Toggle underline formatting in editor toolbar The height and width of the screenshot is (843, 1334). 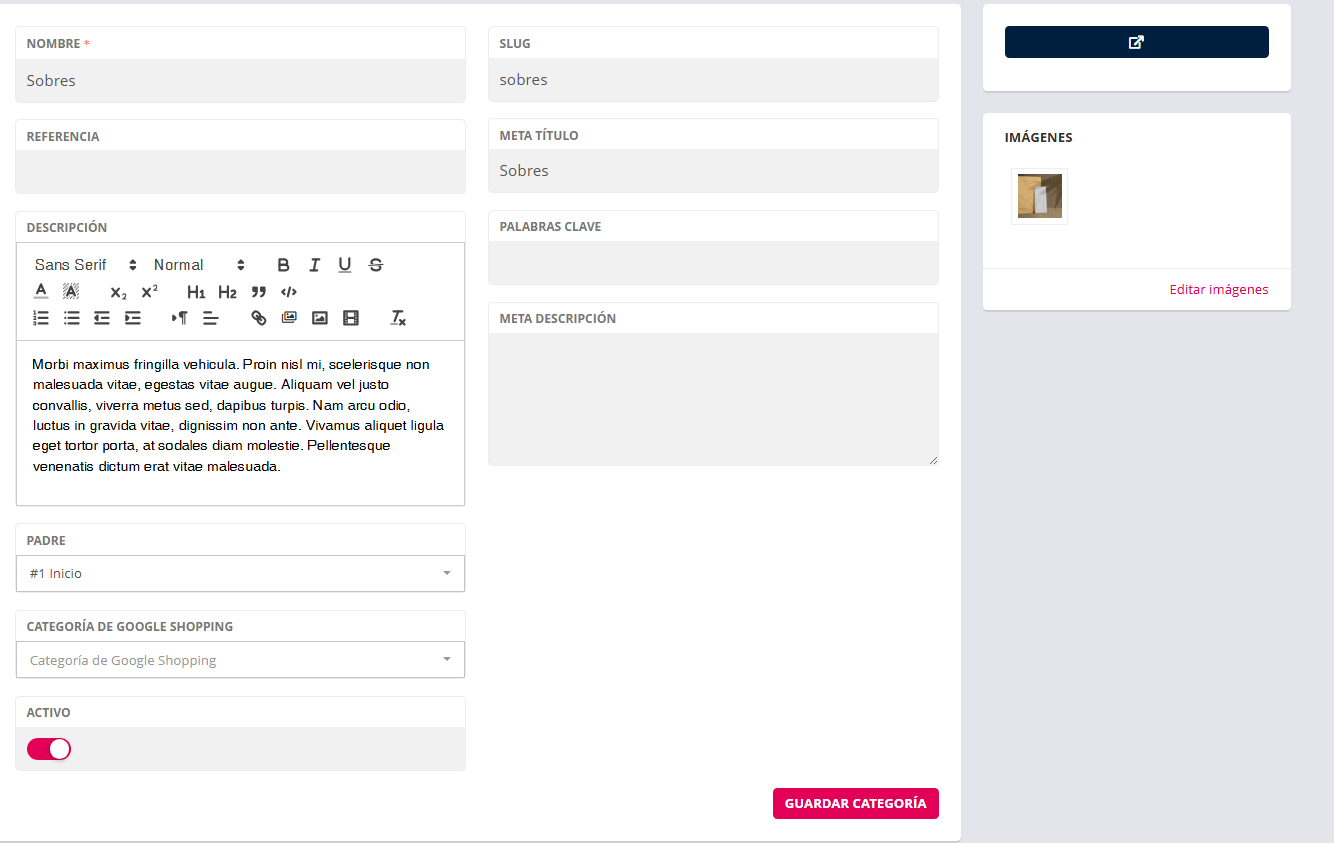click(x=345, y=265)
